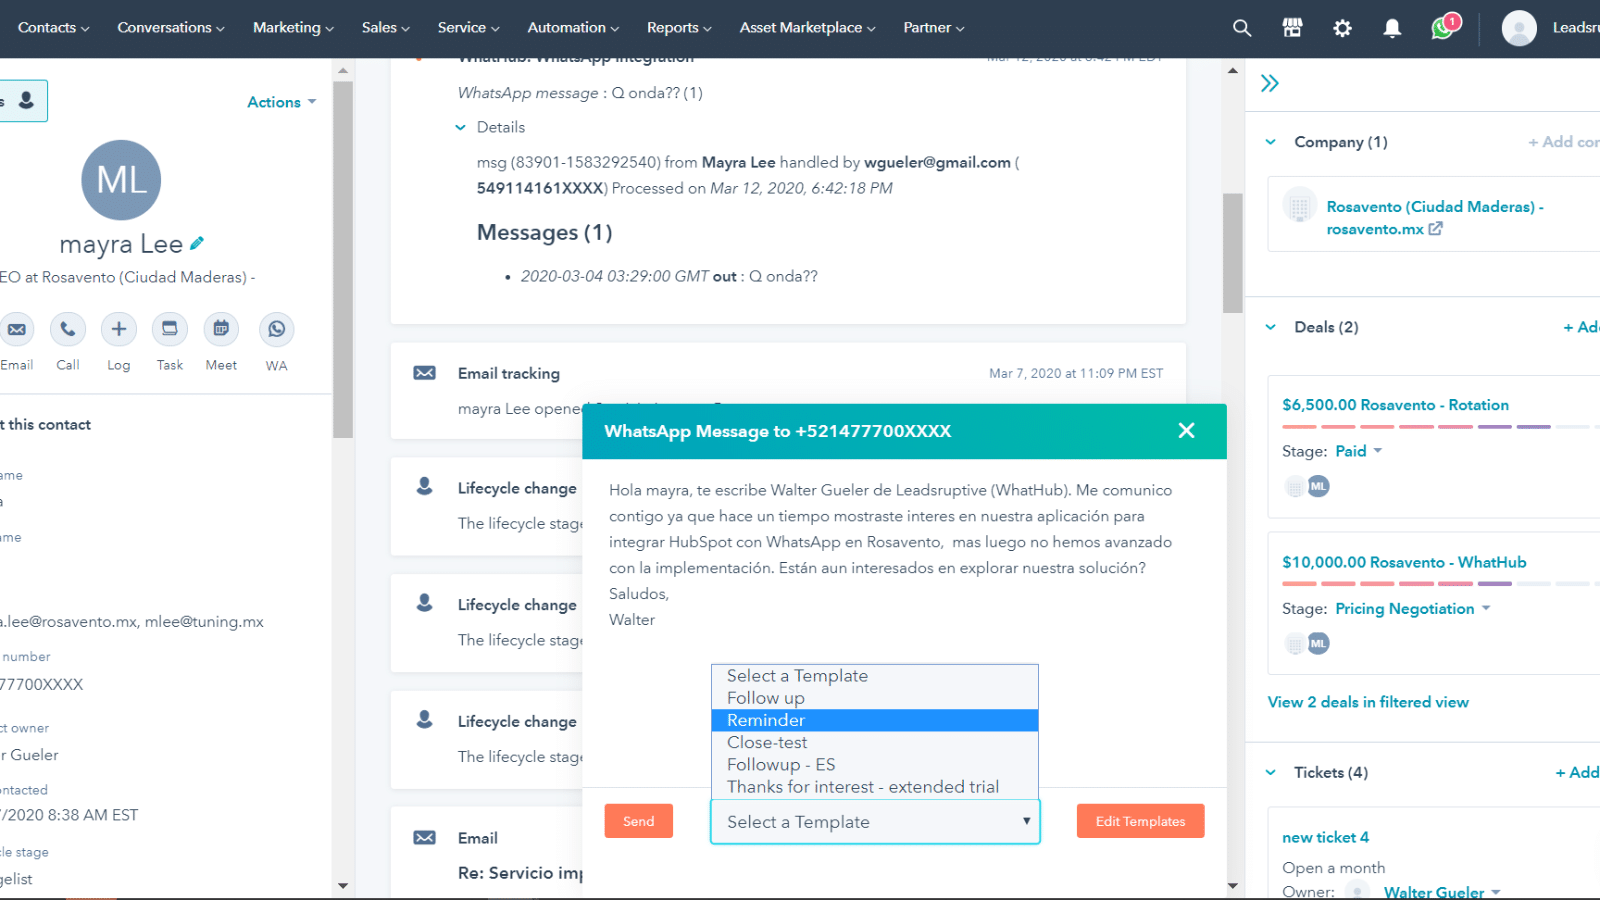The height and width of the screenshot is (900, 1600).
Task: Click the View 2 deals in filtered view link
Action: (1368, 701)
